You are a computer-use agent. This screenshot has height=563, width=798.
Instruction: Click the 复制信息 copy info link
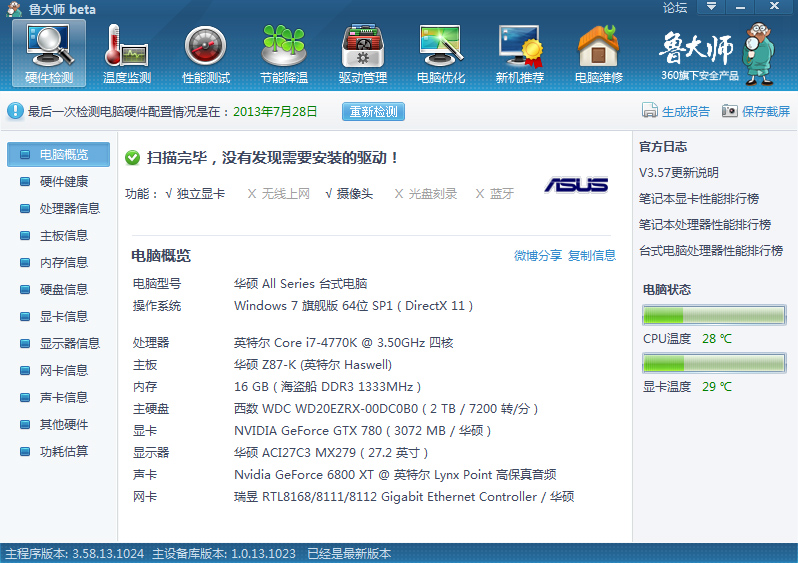[x=592, y=255]
